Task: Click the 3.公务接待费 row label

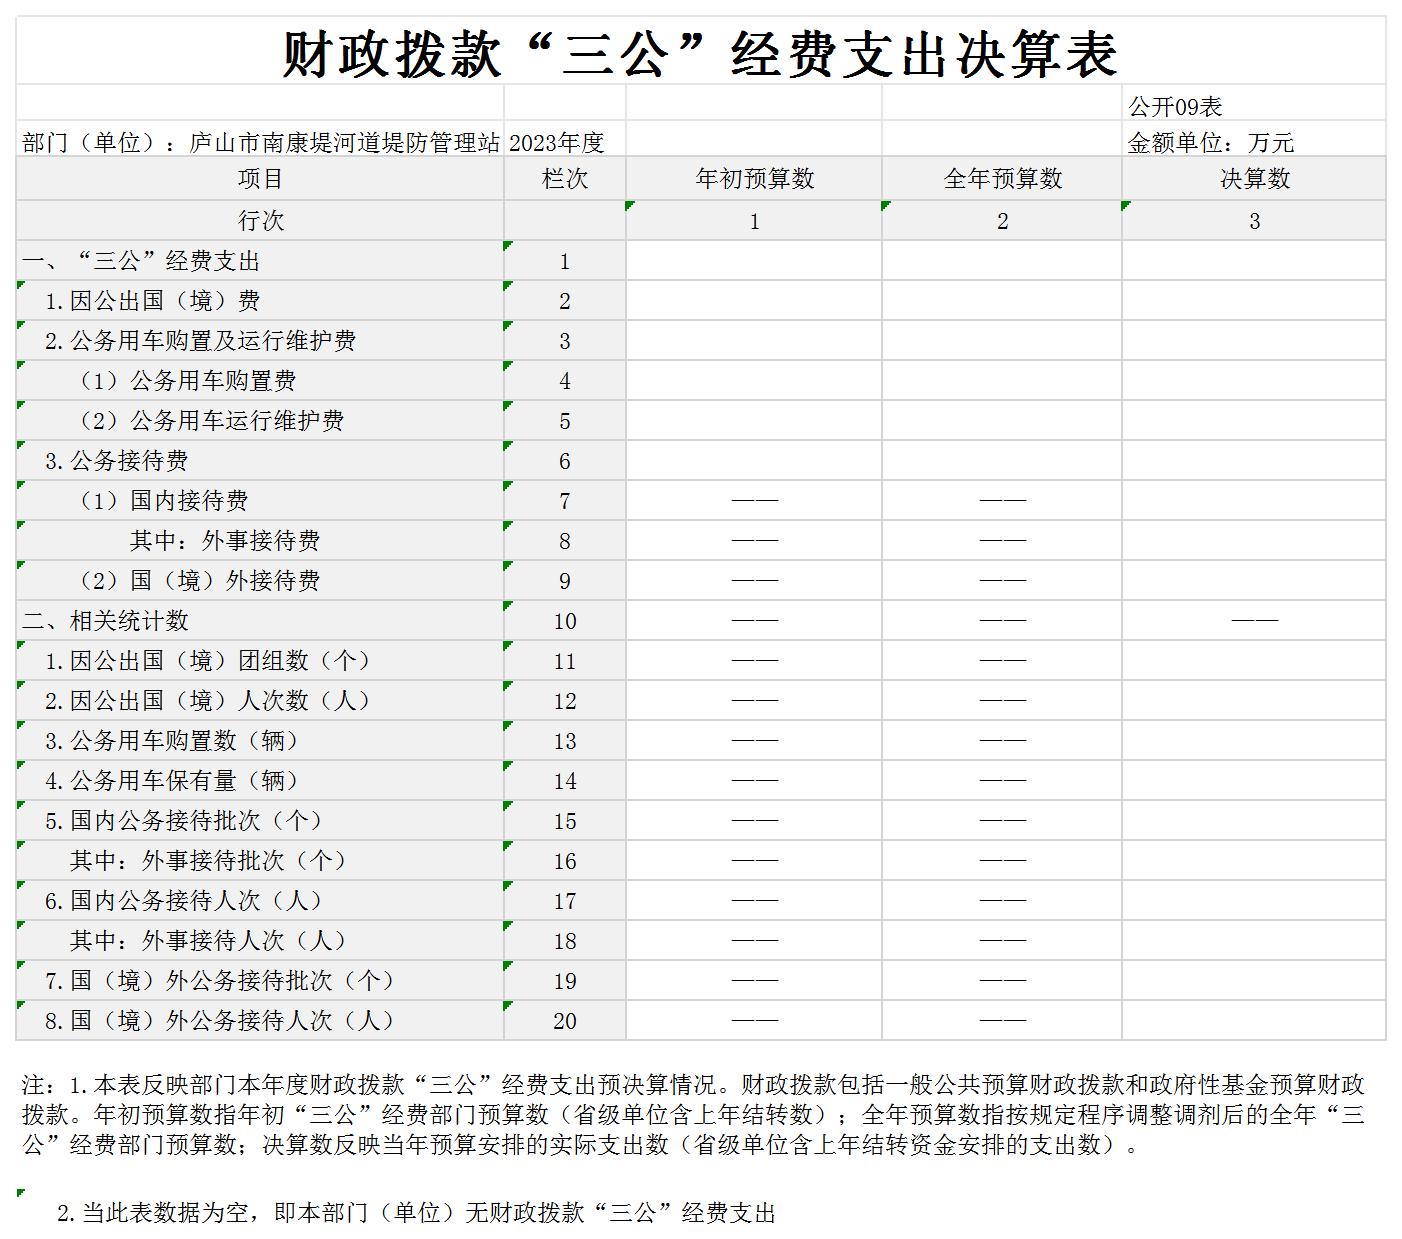Action: [116, 461]
